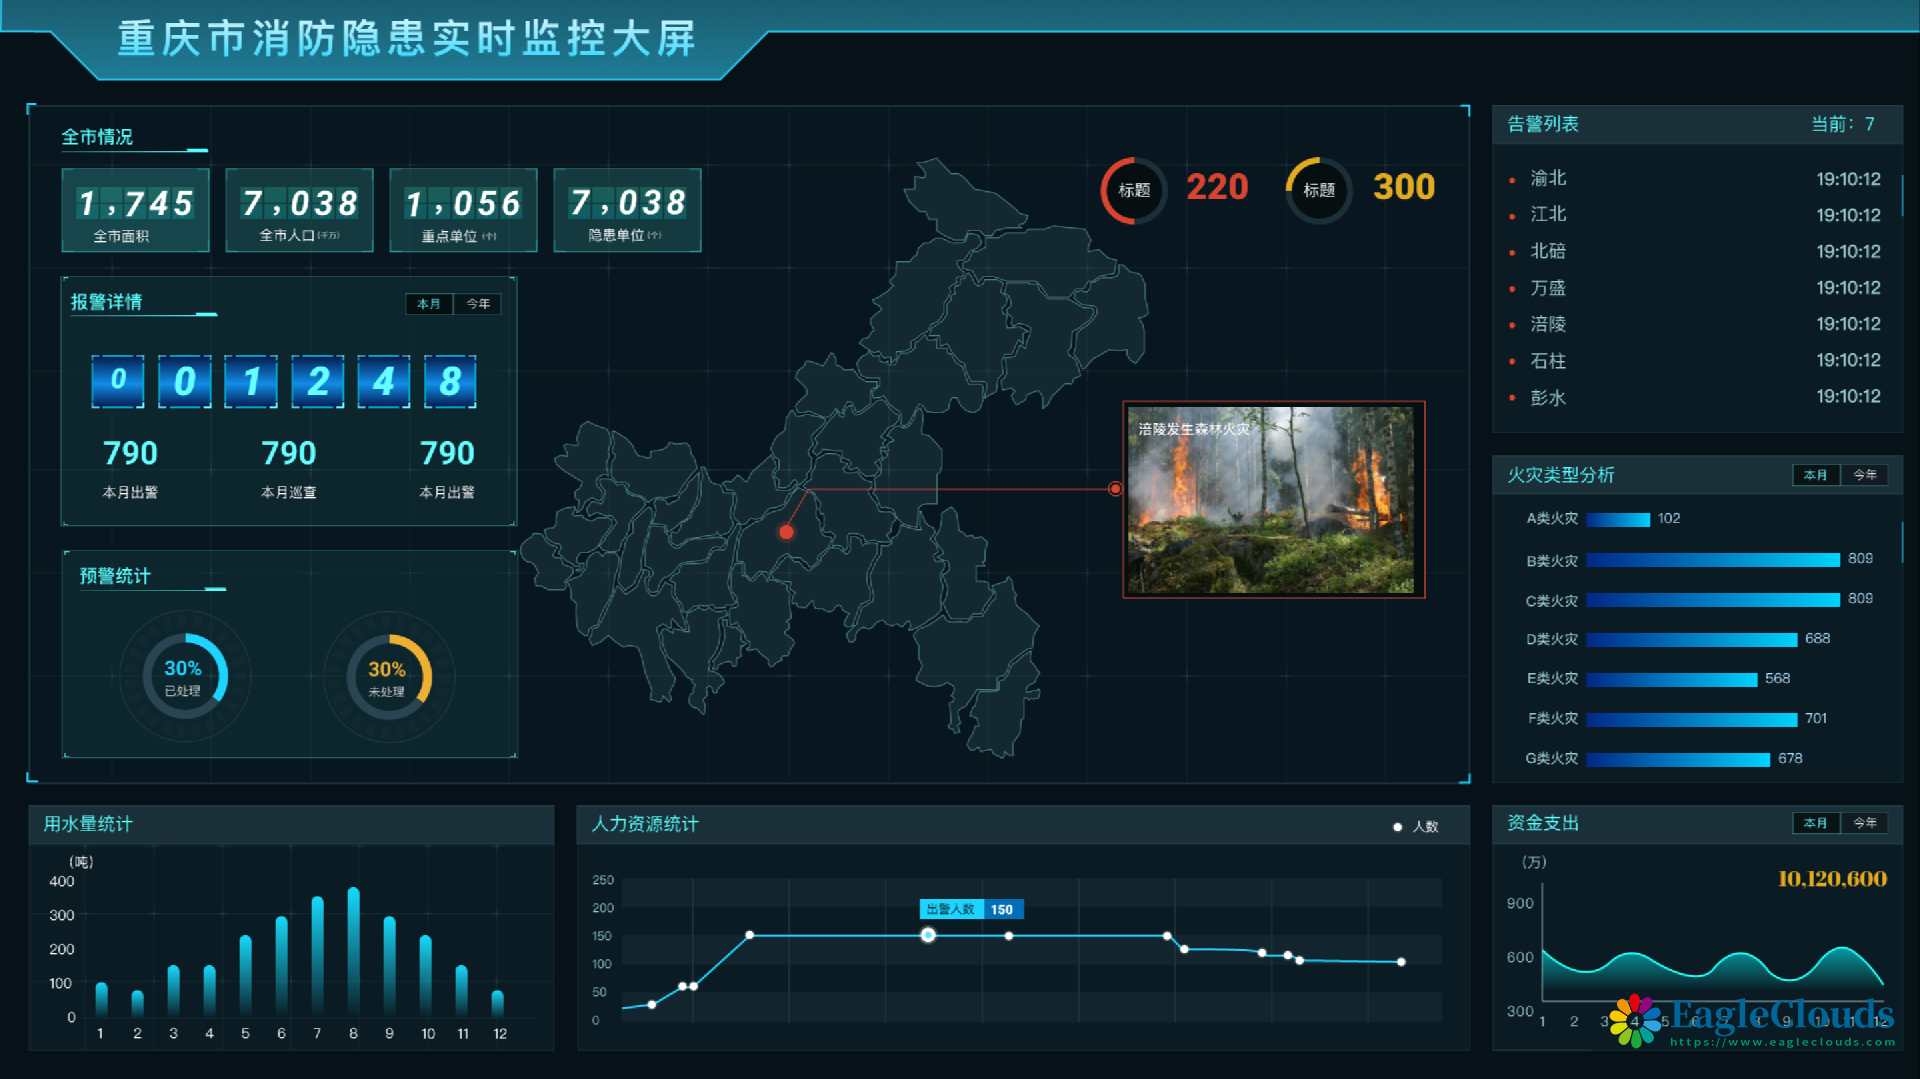1920x1079 pixels.
Task: Click the red endpoint circle beside fire photo
Action: (1115, 489)
